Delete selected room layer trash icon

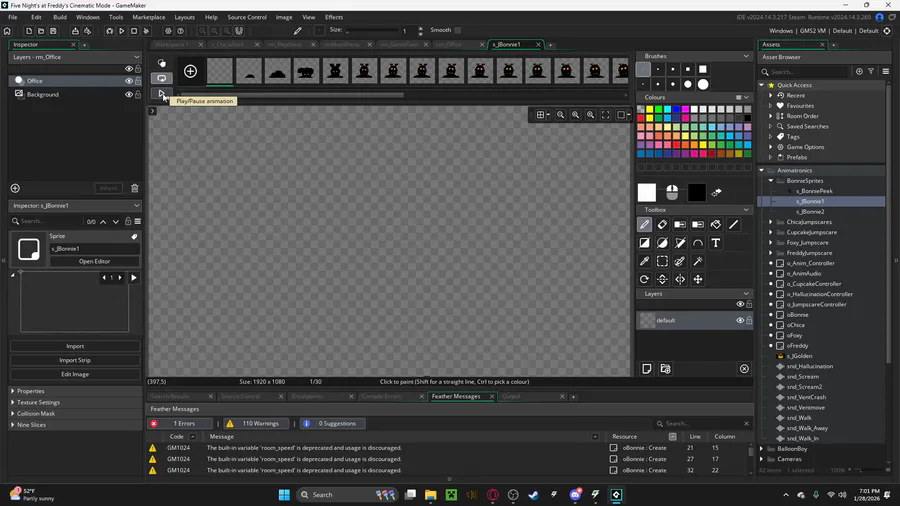click(134, 188)
